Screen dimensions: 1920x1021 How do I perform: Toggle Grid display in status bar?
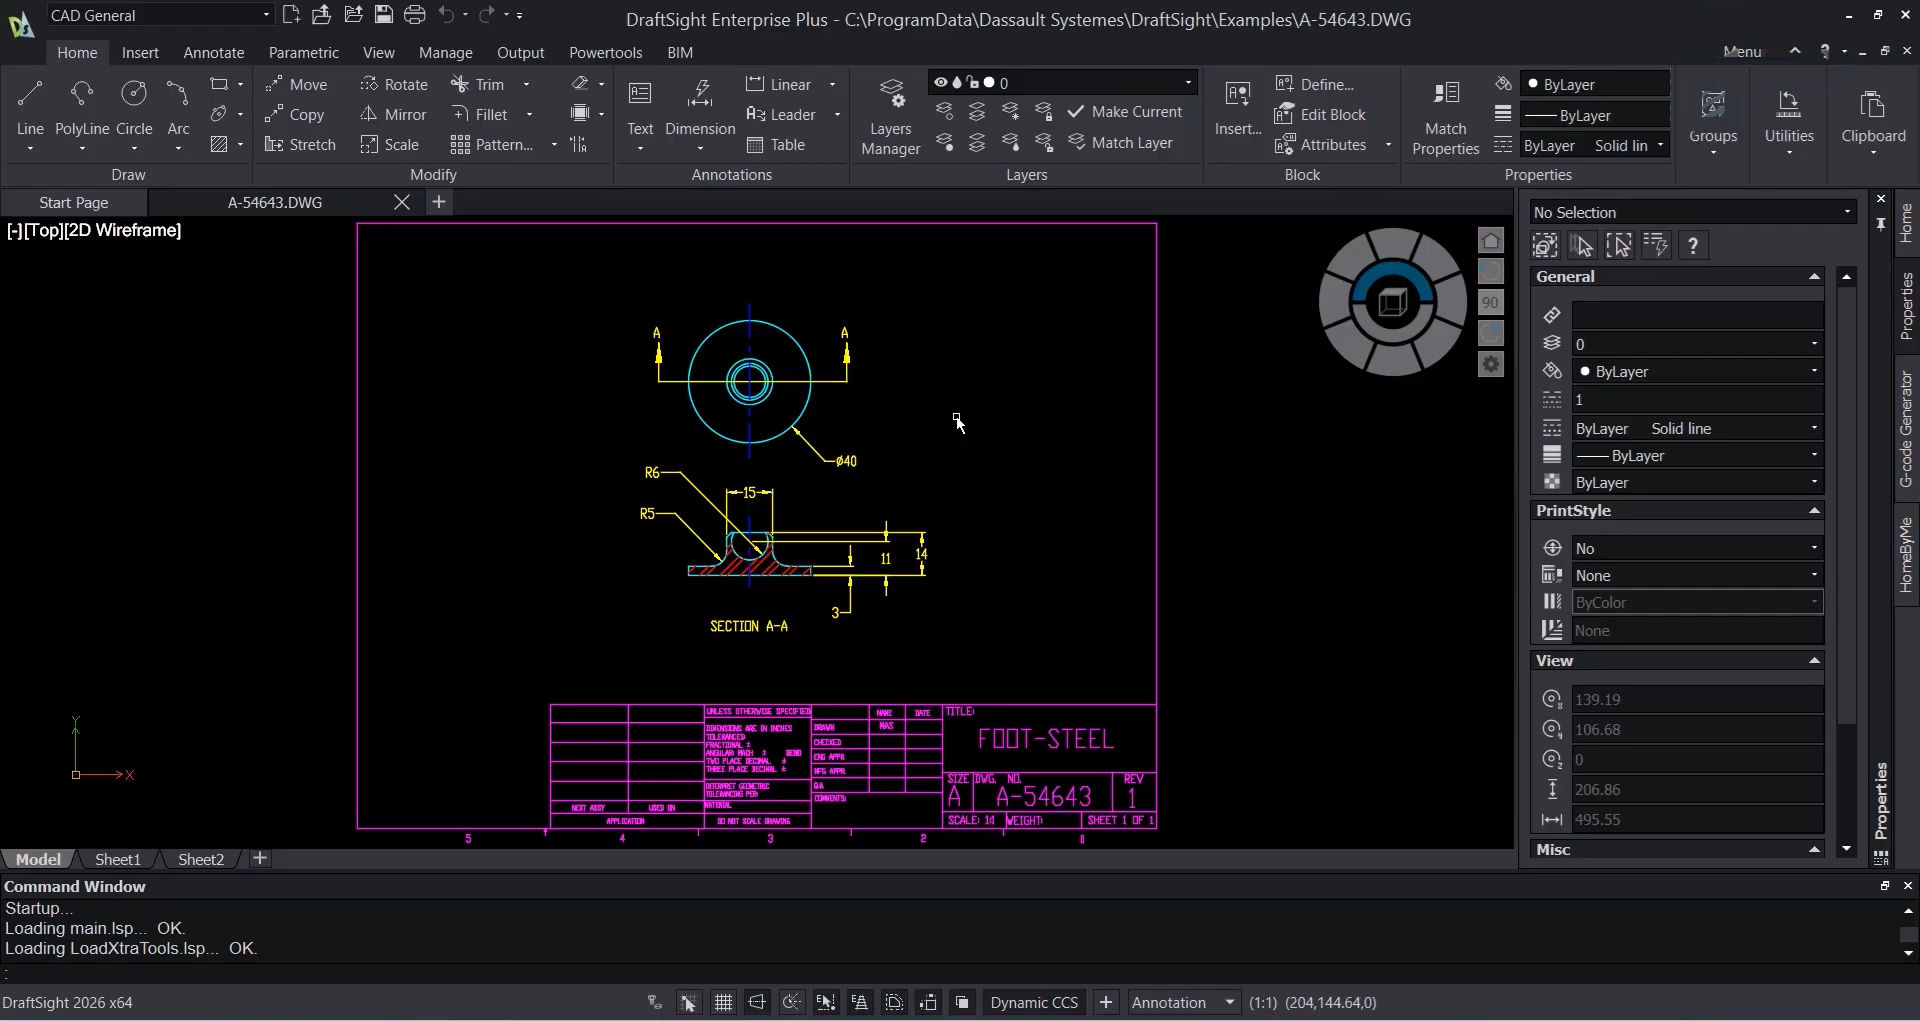[723, 1002]
